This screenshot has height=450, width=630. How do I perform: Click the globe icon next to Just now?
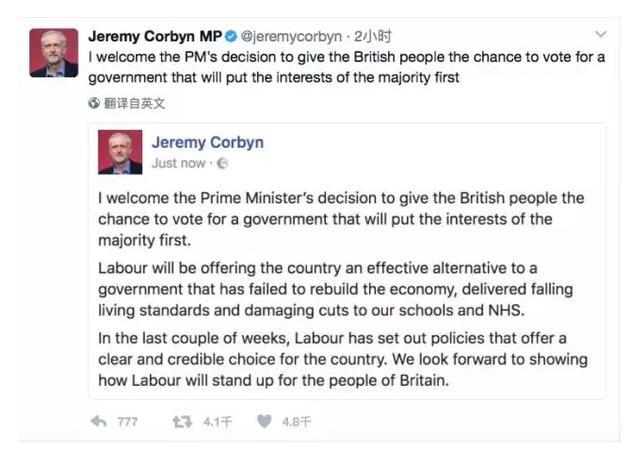click(x=221, y=163)
